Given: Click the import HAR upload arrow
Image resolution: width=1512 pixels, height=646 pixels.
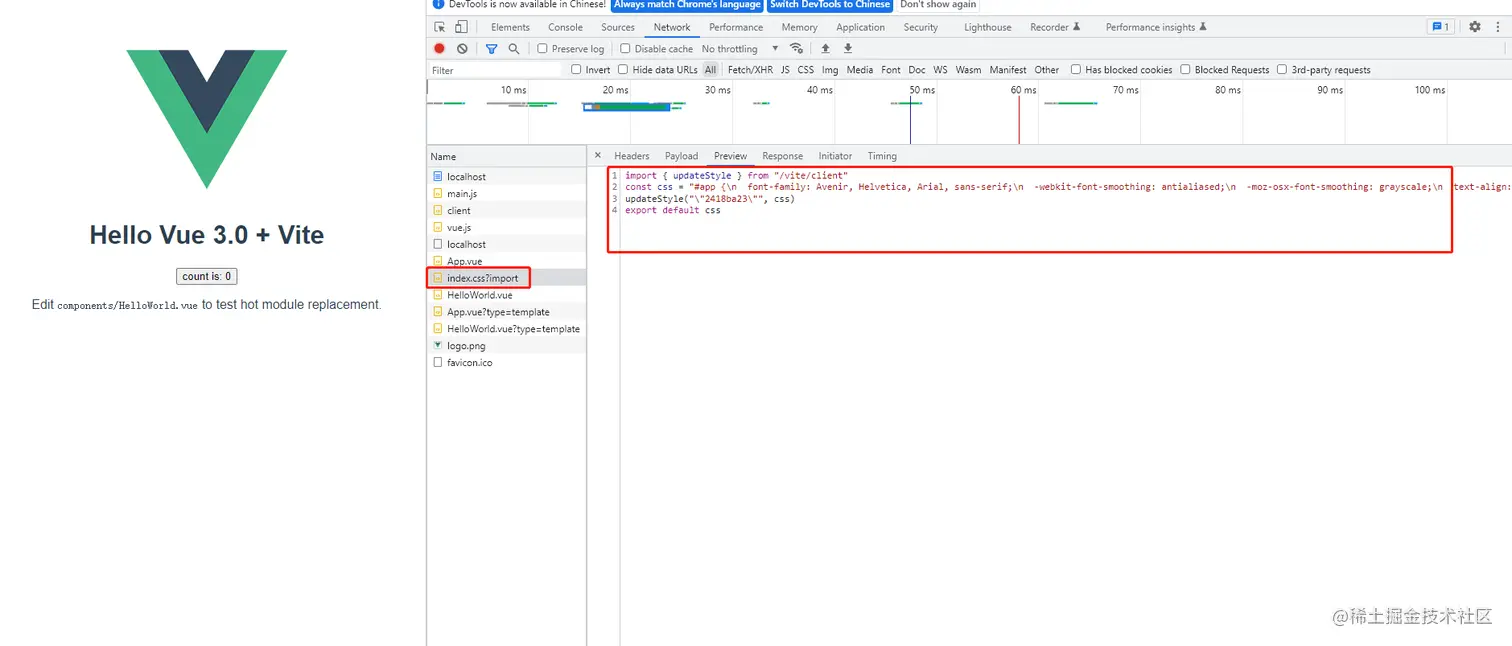Looking at the screenshot, I should (825, 48).
